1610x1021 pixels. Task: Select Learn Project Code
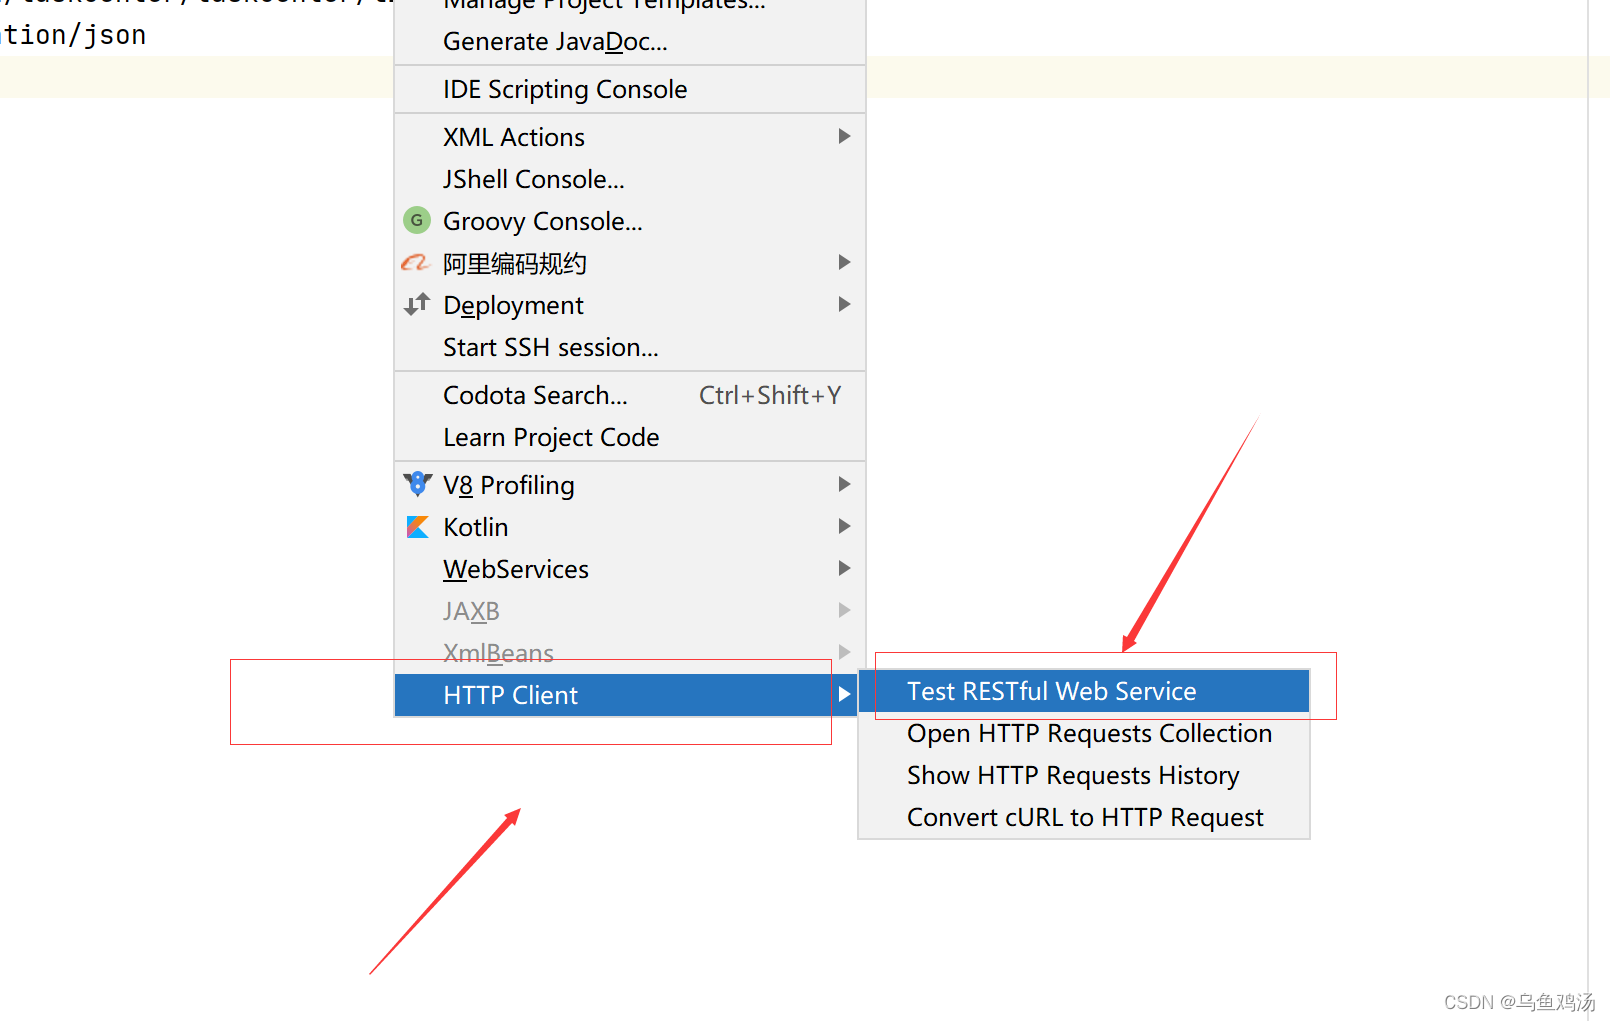(630, 437)
